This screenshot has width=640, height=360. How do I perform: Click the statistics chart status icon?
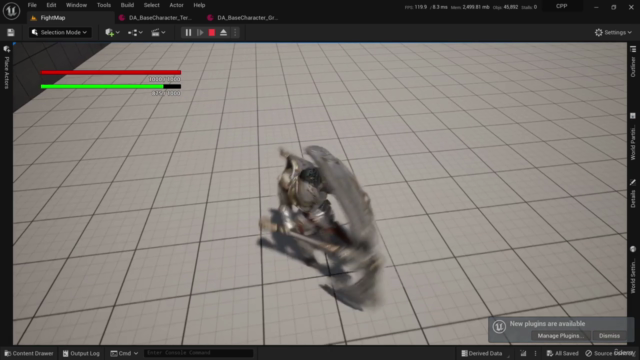[x=523, y=353]
